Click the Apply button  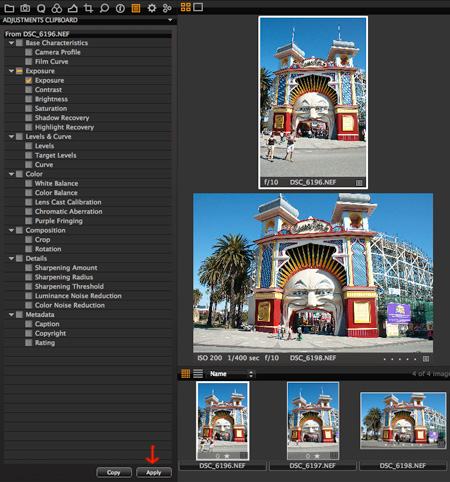click(154, 472)
